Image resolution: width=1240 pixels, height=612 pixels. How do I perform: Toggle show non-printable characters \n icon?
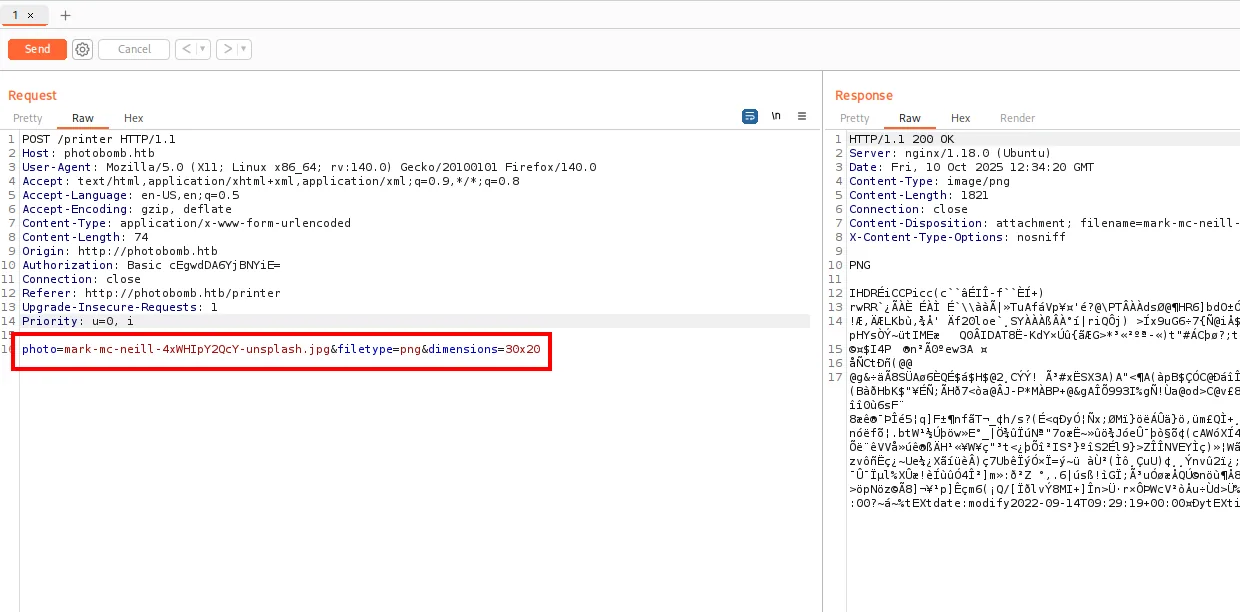[776, 116]
